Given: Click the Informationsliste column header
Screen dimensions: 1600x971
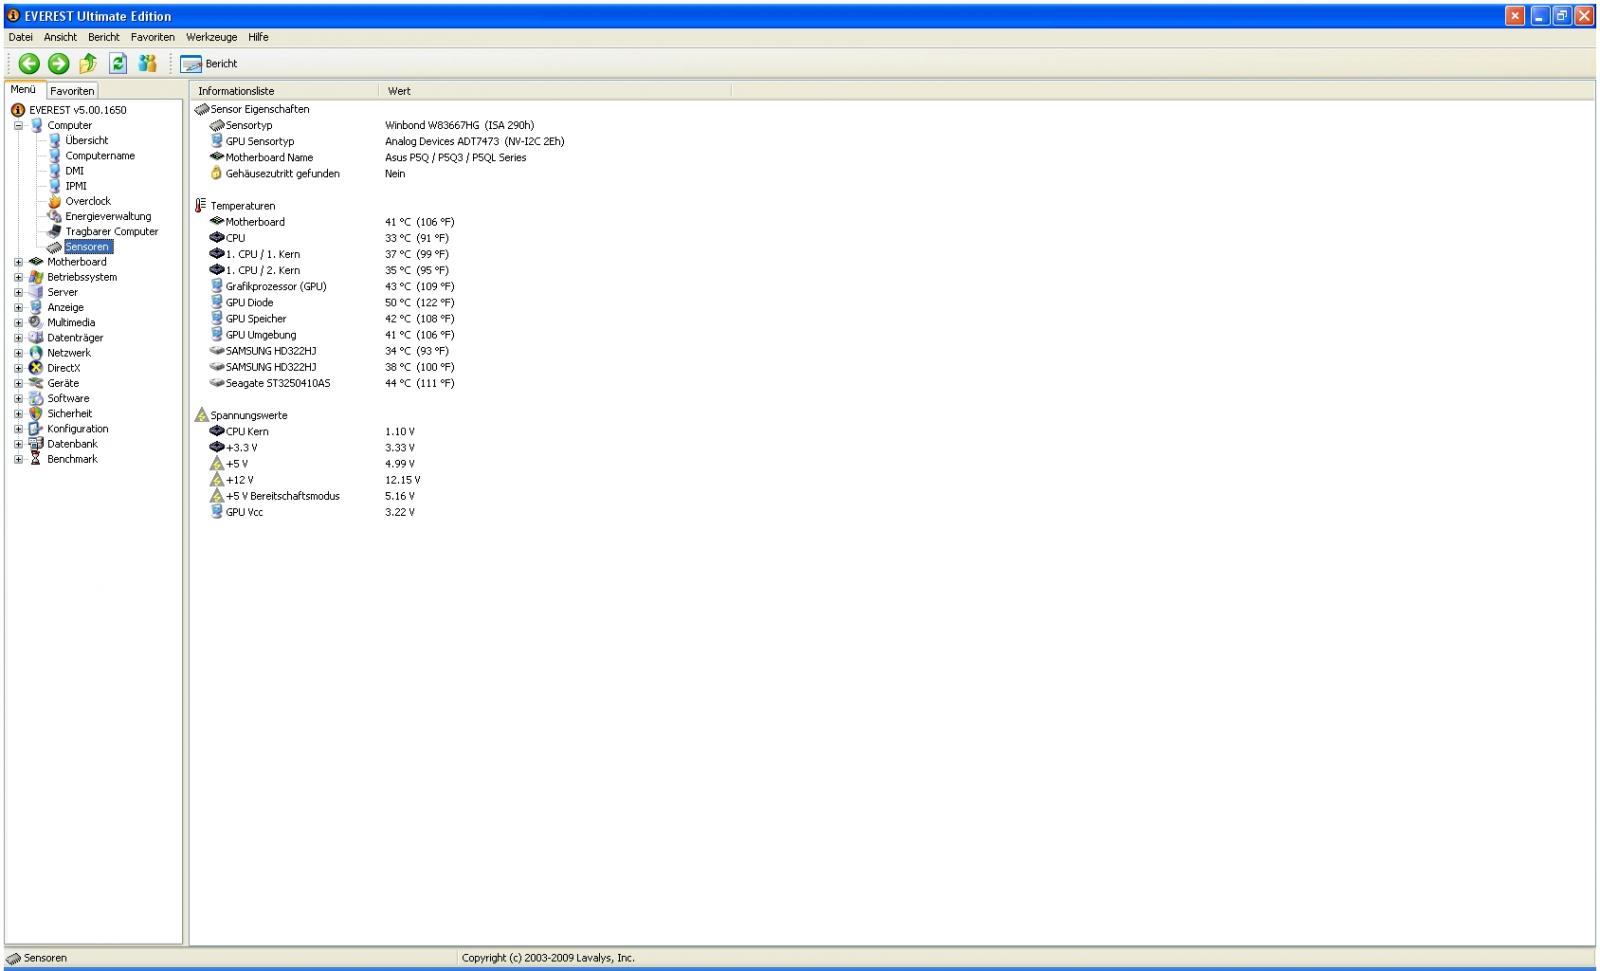Looking at the screenshot, I should click(284, 91).
